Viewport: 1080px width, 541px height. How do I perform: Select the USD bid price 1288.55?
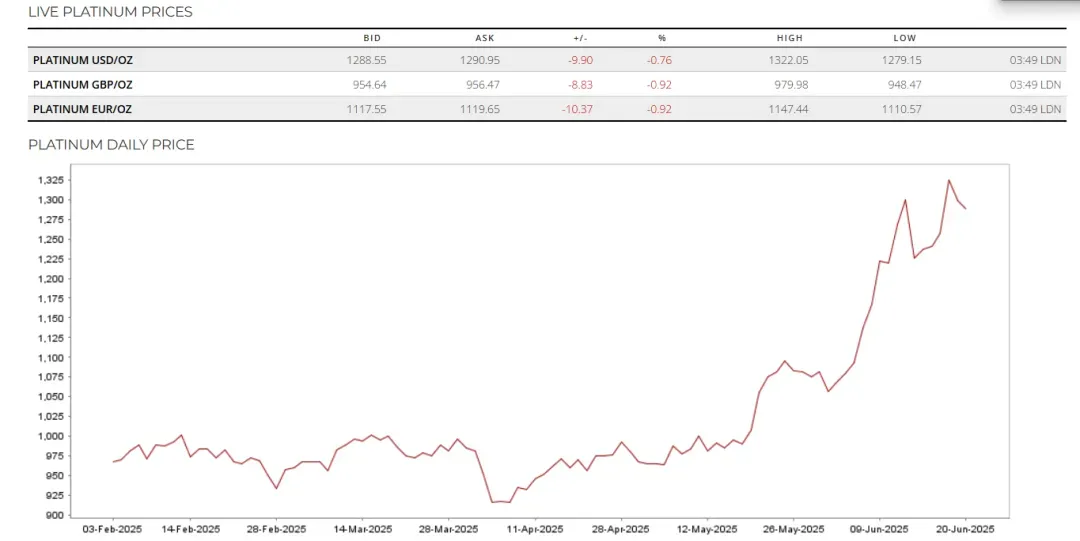click(x=366, y=60)
